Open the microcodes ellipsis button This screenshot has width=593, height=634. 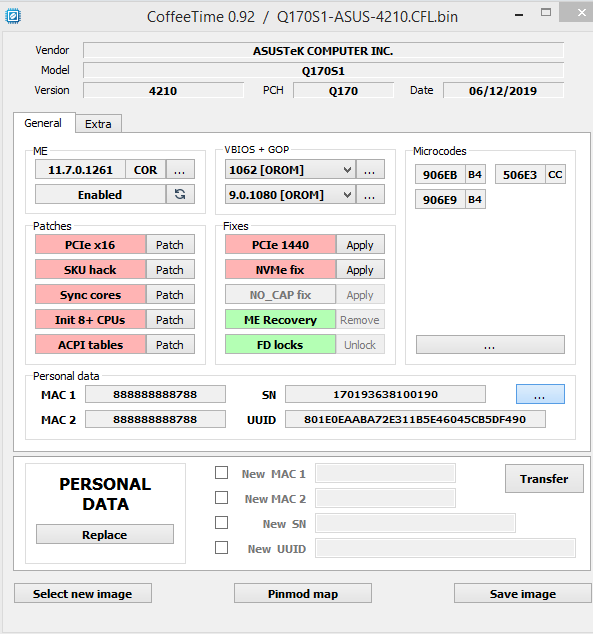490,345
